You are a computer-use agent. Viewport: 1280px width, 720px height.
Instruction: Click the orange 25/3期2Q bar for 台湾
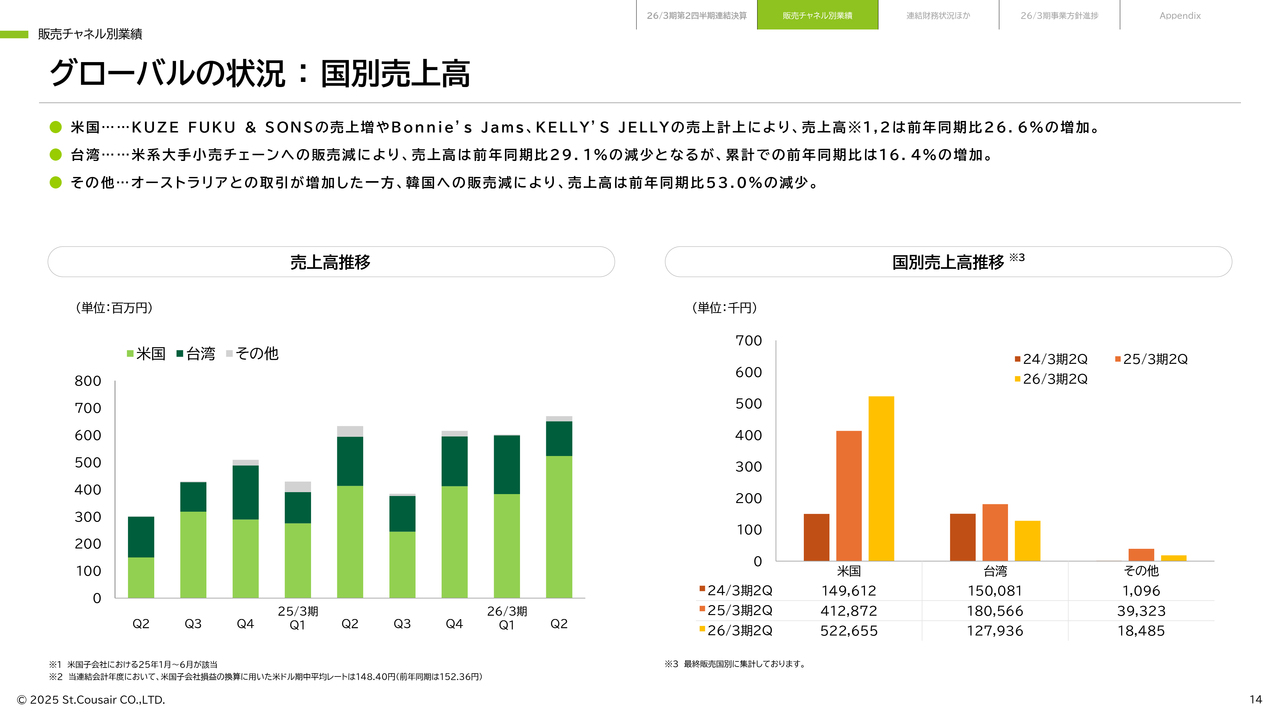[x=995, y=532]
